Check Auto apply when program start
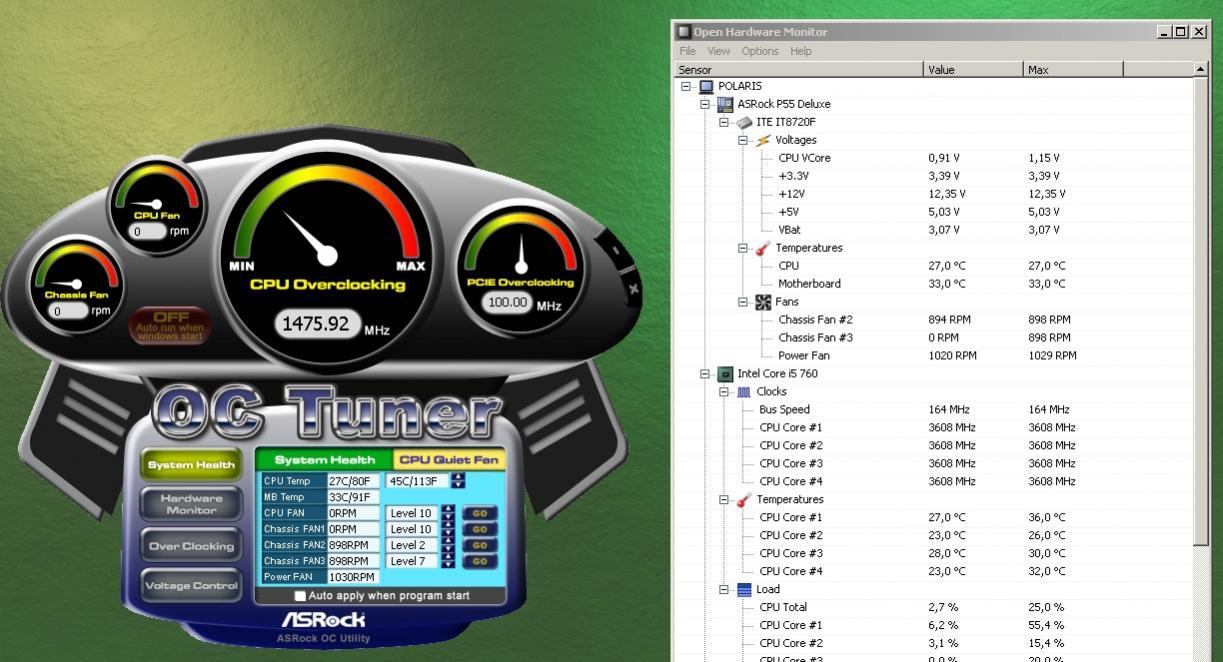Screen dimensions: 1223x662 (x=300, y=596)
